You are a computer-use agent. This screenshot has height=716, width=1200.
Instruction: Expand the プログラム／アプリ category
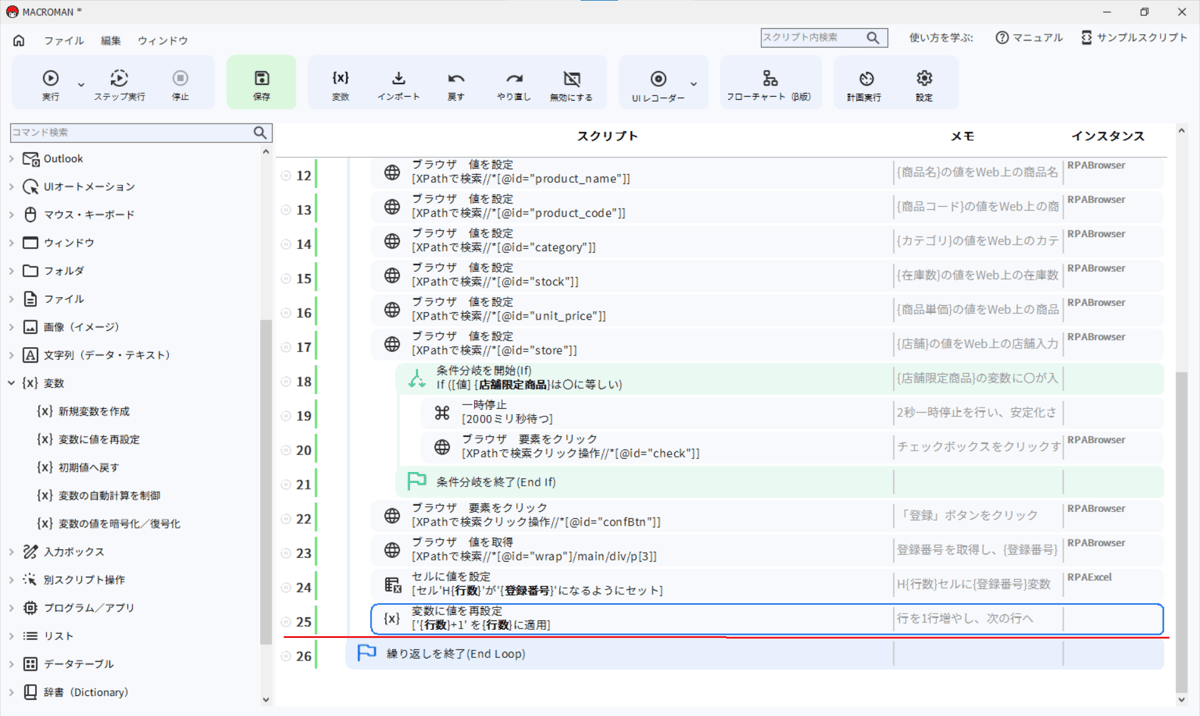(x=12, y=608)
